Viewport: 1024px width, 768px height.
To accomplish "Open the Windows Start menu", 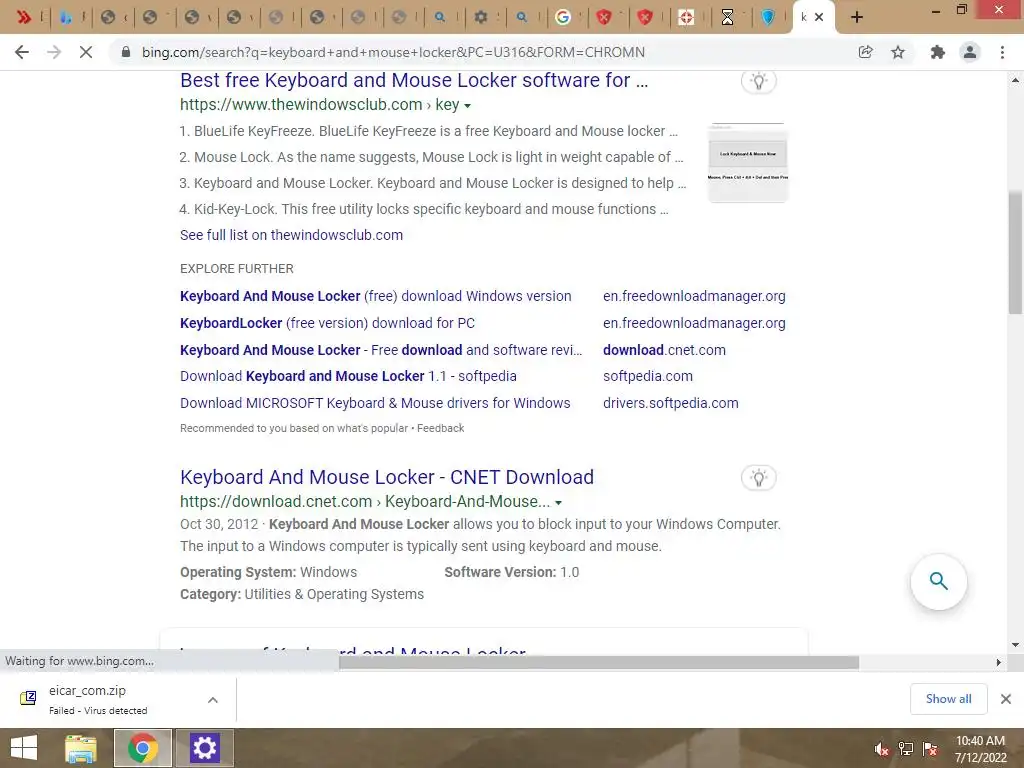I will pos(24,748).
